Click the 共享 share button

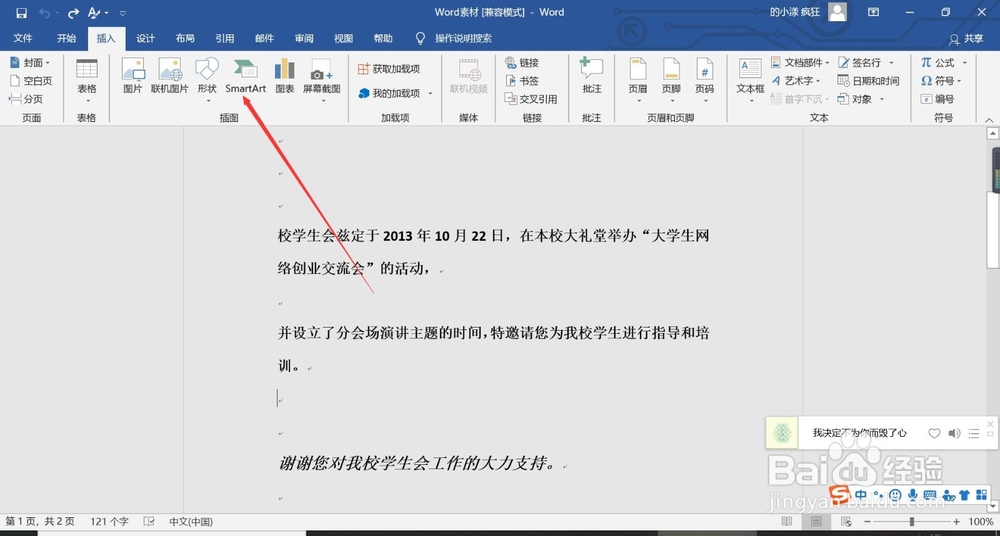966,39
